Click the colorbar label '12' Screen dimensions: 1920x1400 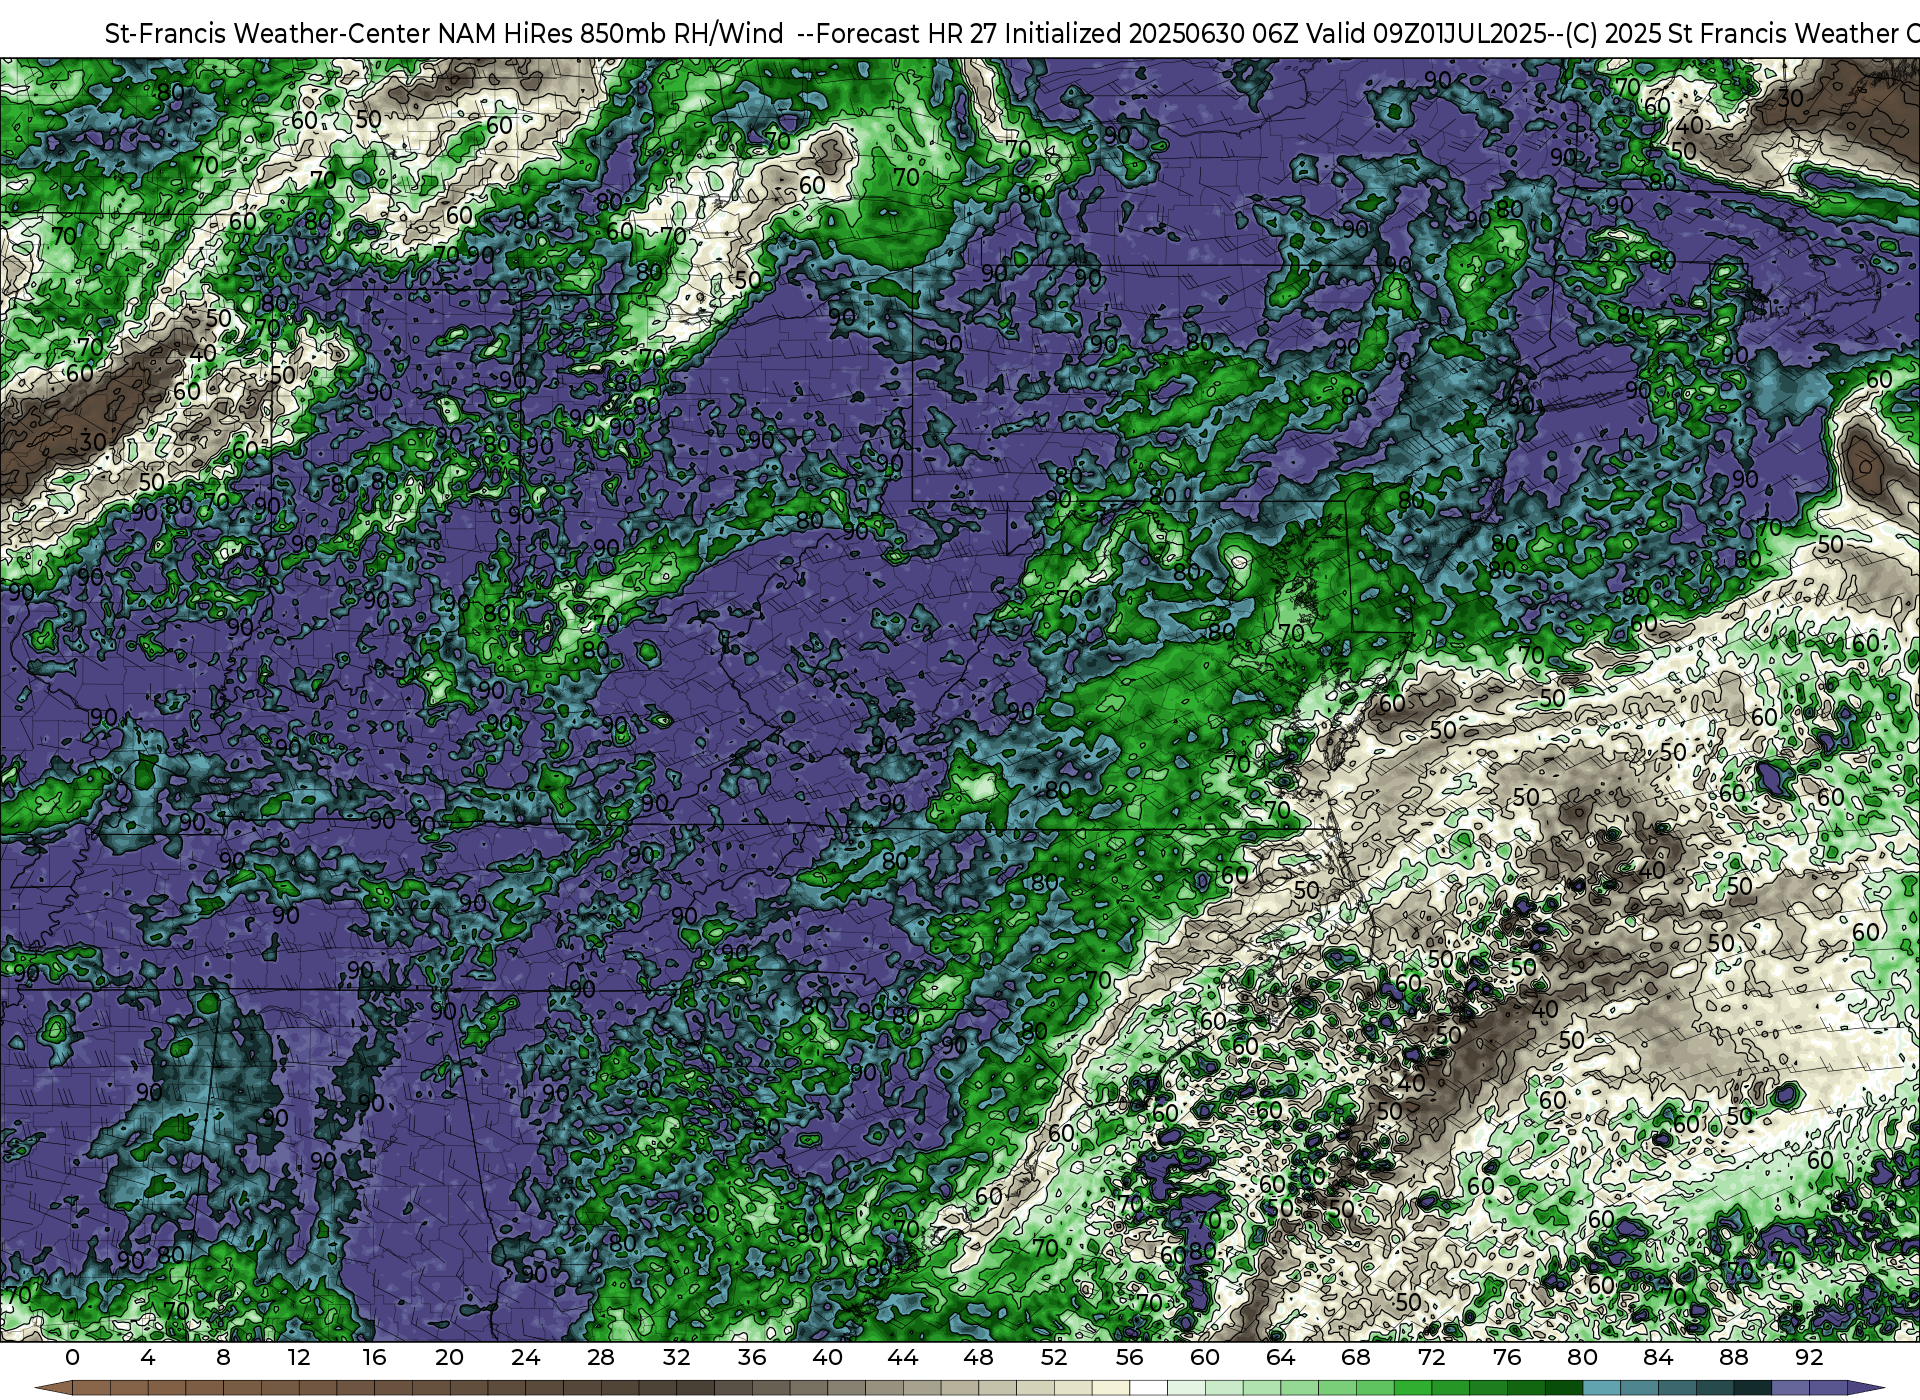point(299,1357)
